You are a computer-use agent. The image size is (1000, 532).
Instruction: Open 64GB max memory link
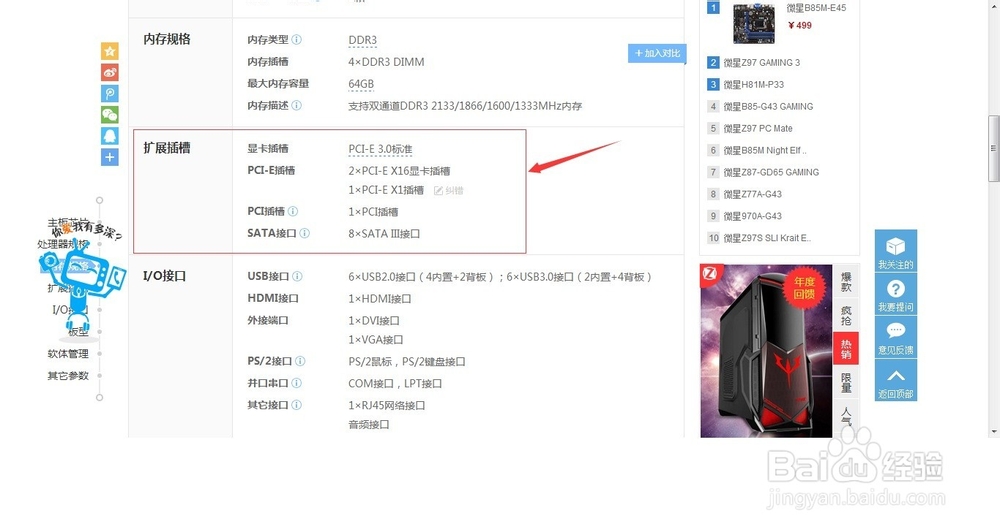click(x=361, y=84)
